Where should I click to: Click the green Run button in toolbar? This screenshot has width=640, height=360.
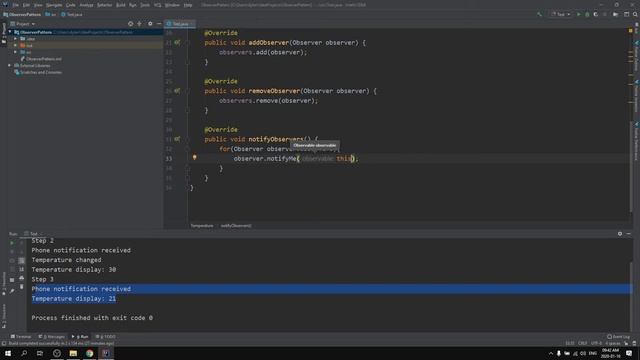[x=578, y=14]
